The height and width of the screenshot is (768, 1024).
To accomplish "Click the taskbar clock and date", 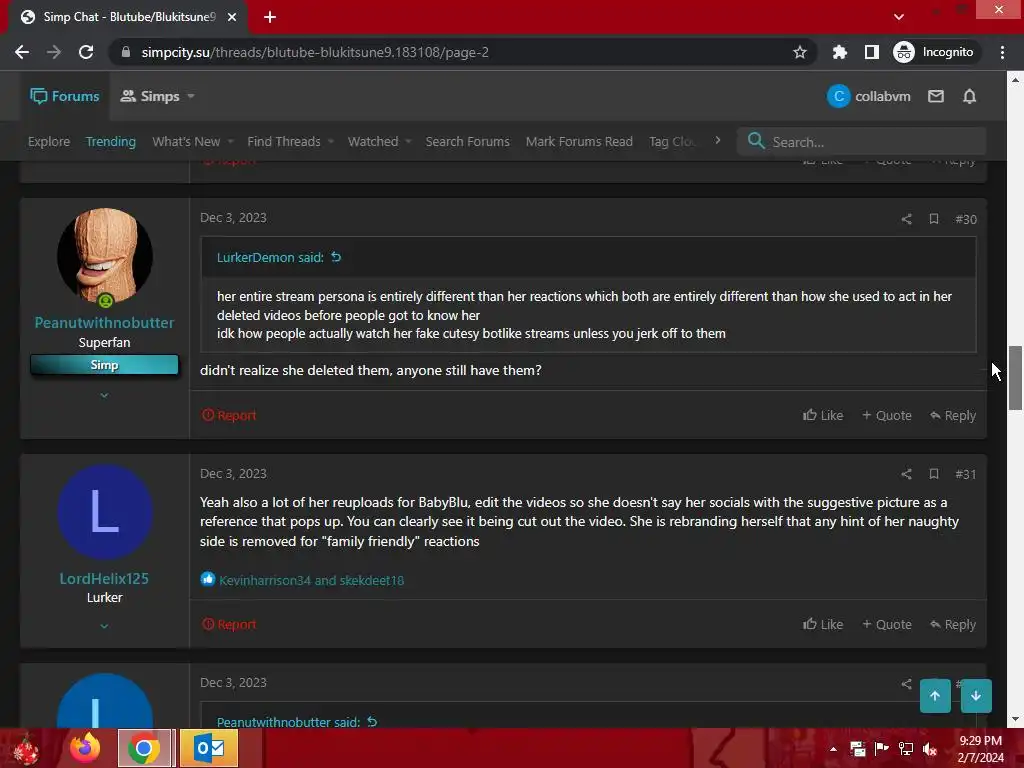I will 980,749.
